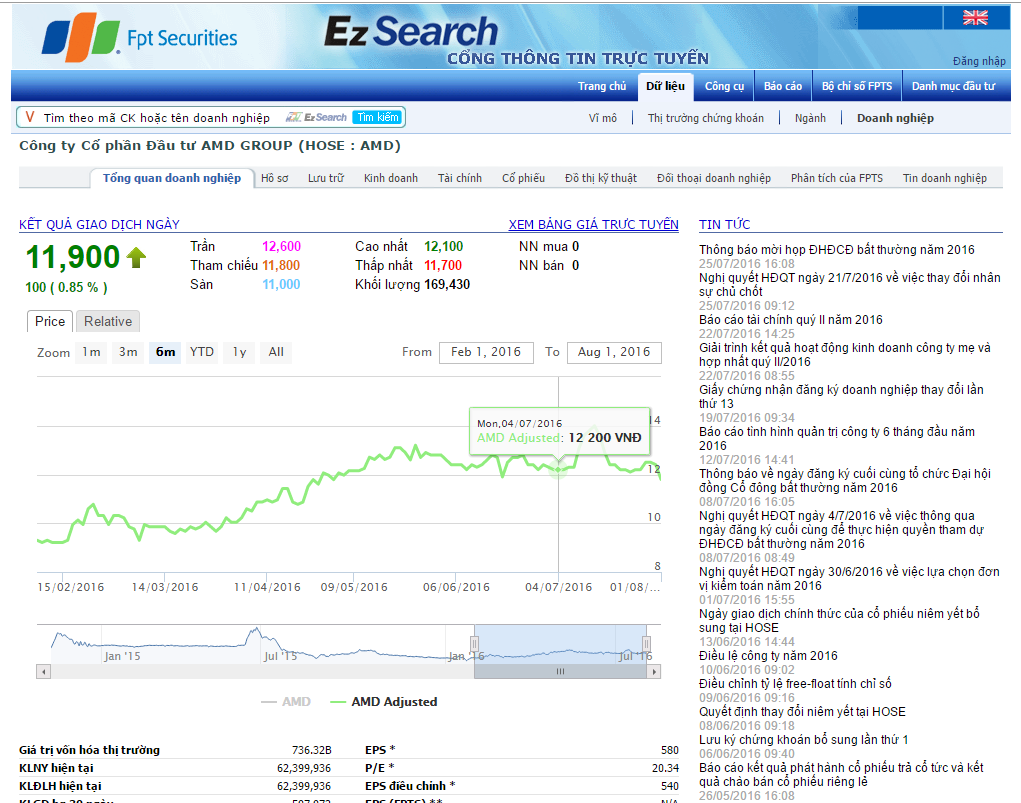Toggle the AMD Adjusted series in legend
This screenshot has height=803, width=1021.
(x=384, y=701)
